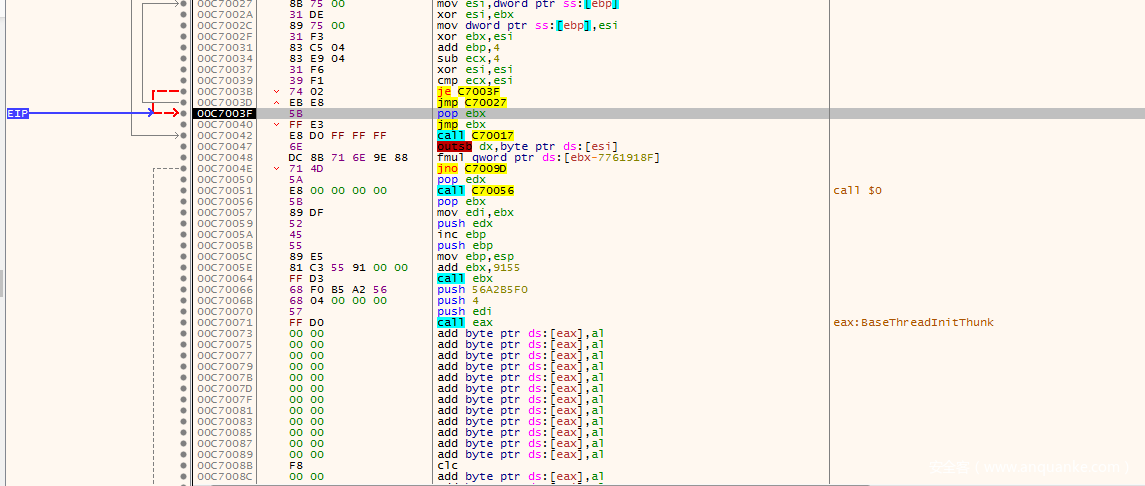Screen dimensions: 1145x486
Task: Select the jmp ebx instruction
Action: point(462,125)
